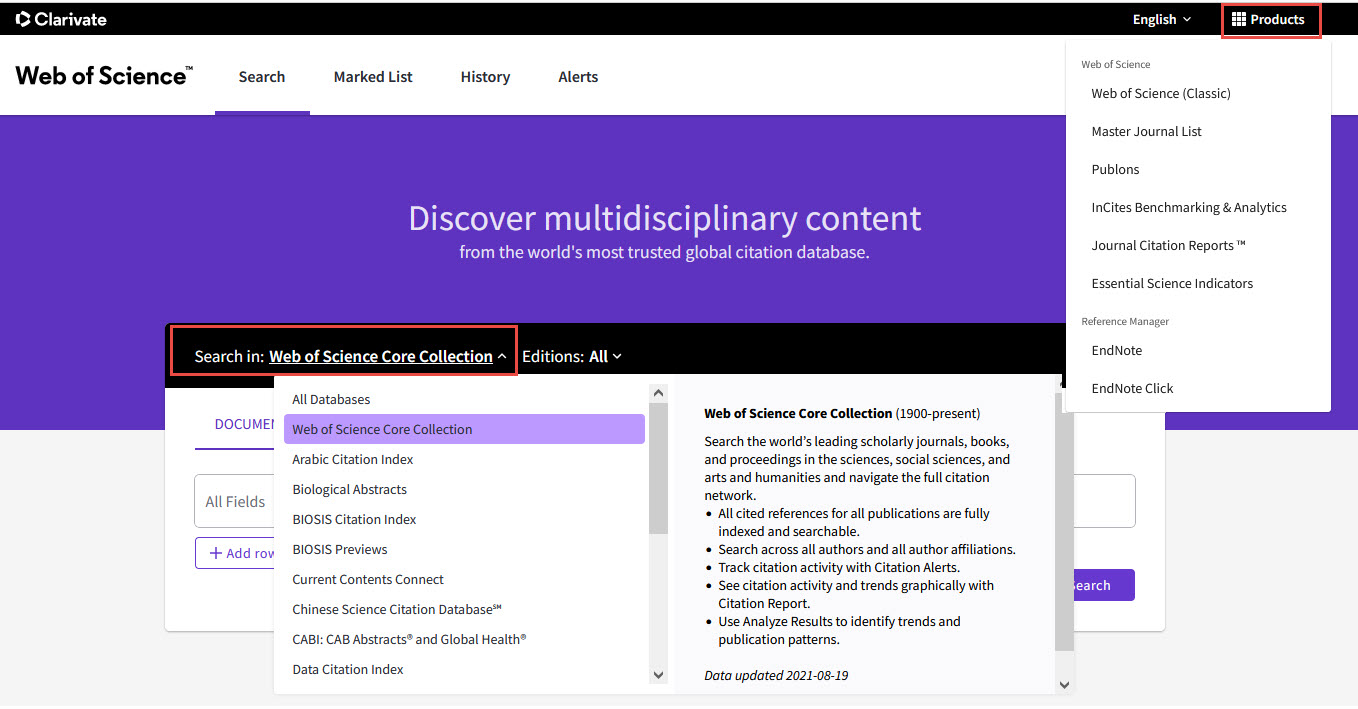Select Data Citation Index option
The width and height of the screenshot is (1358, 709).
[464, 669]
